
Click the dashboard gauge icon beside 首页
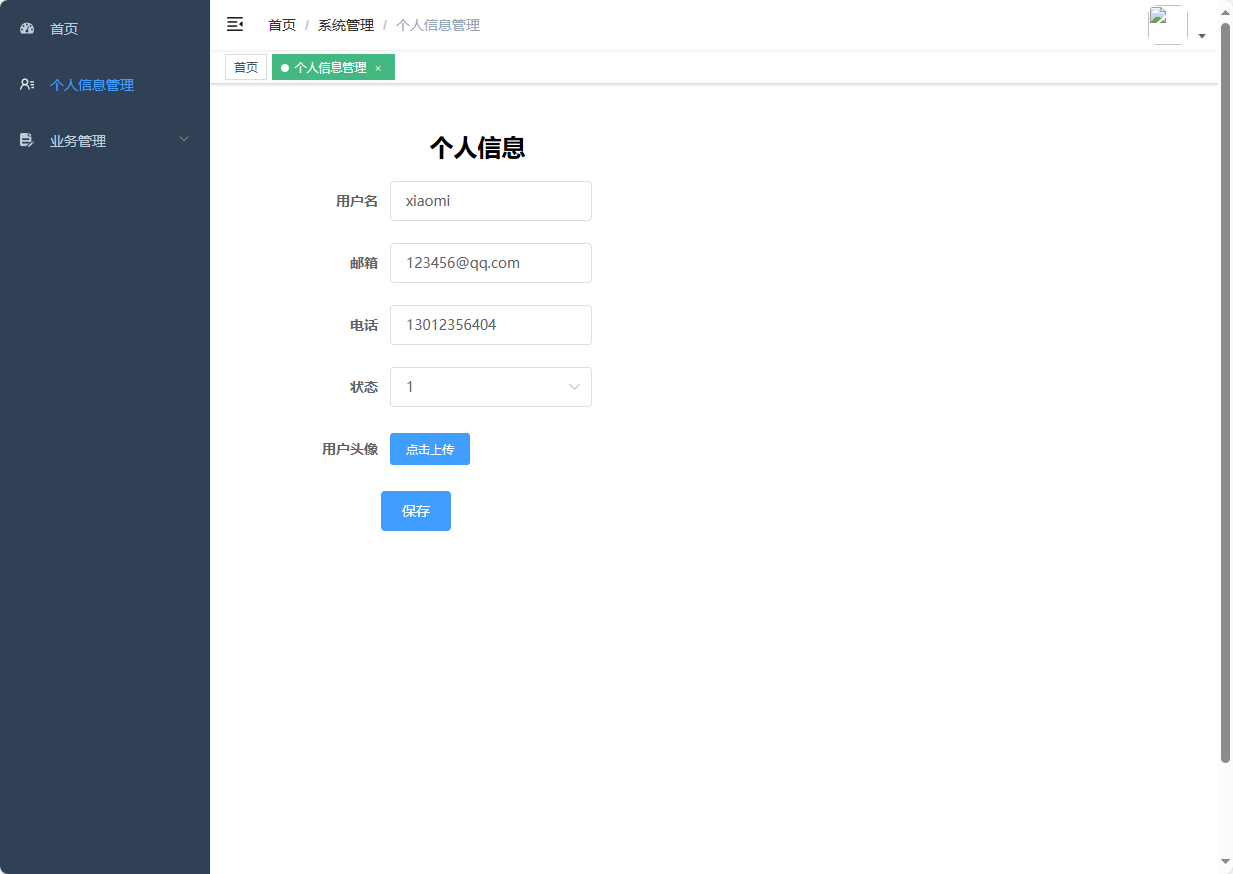(x=26, y=28)
